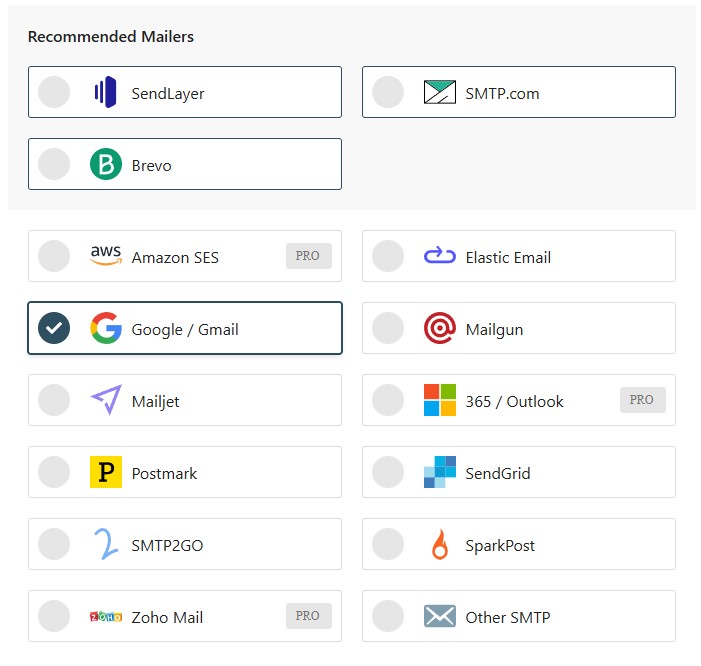Image resolution: width=701 pixels, height=666 pixels.
Task: Click the Zoho Mail label text
Action: click(x=167, y=618)
